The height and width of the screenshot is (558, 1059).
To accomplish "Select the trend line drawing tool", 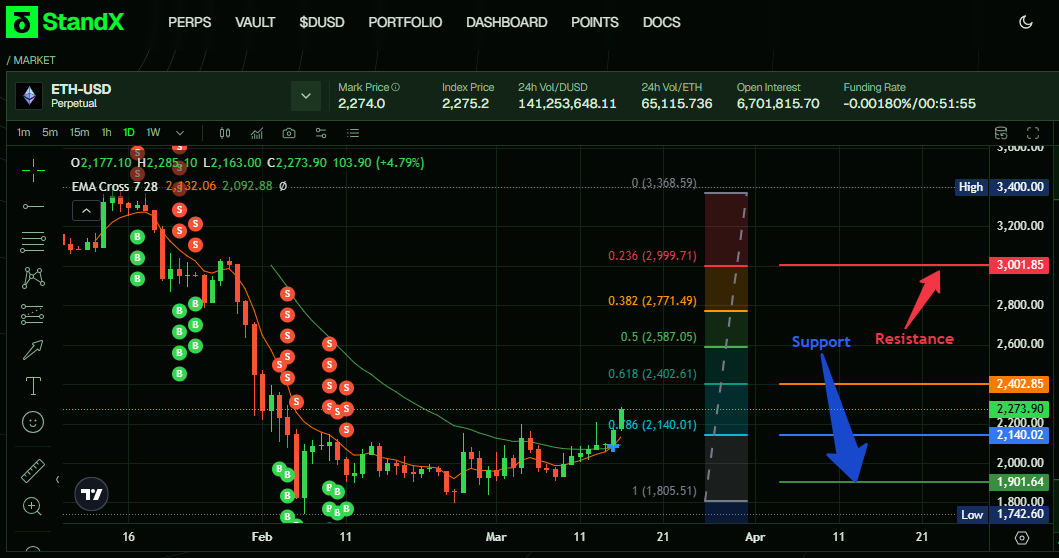I will (x=33, y=206).
